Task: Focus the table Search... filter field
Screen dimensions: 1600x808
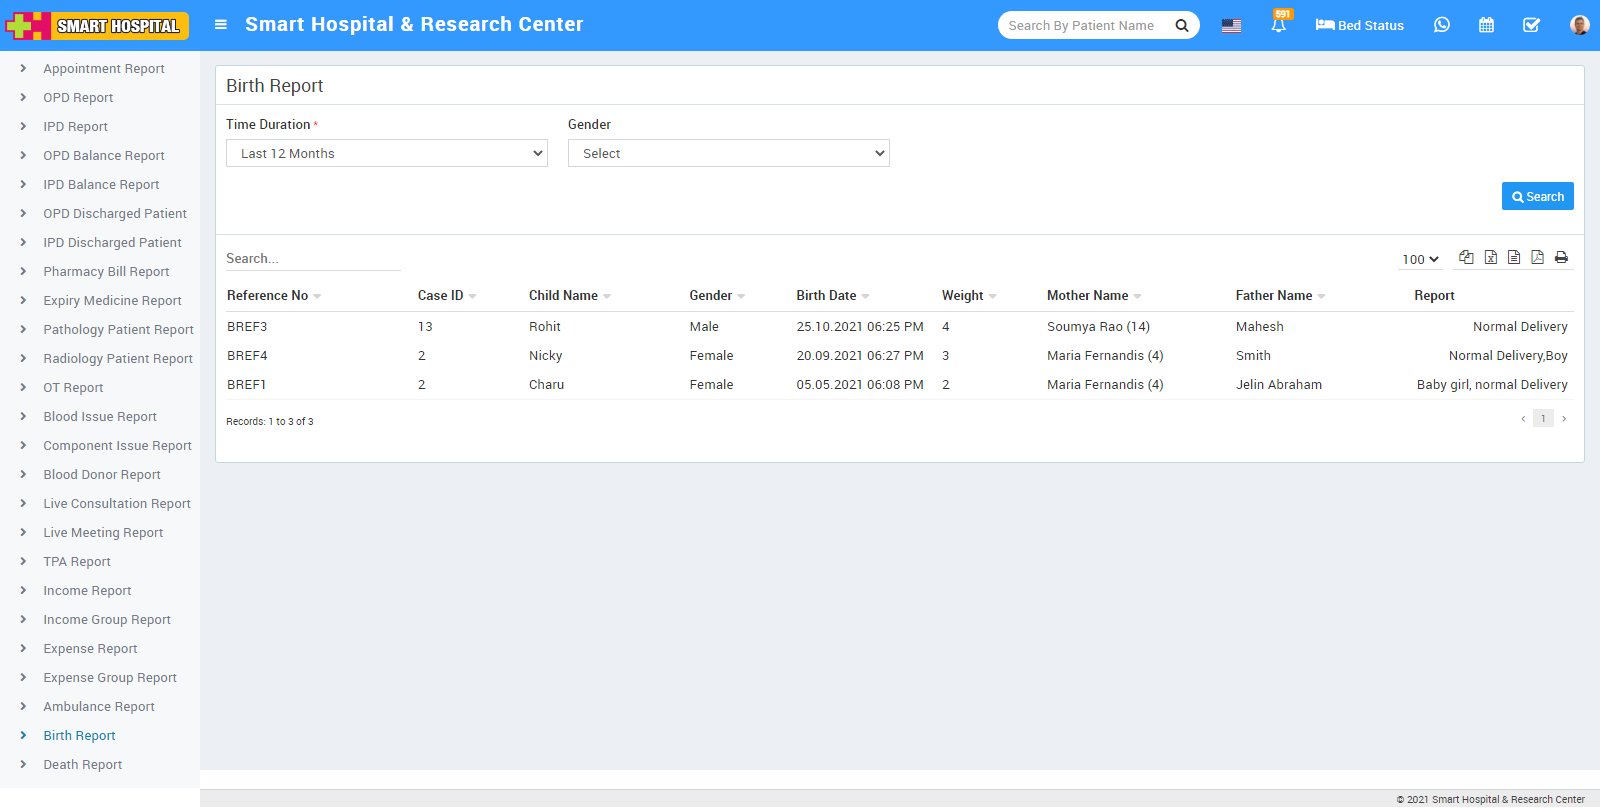Action: 312,259
